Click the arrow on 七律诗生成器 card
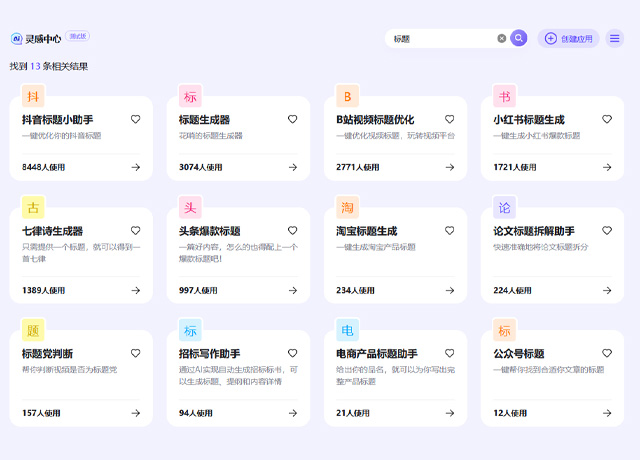This screenshot has width=640, height=460. coord(136,290)
